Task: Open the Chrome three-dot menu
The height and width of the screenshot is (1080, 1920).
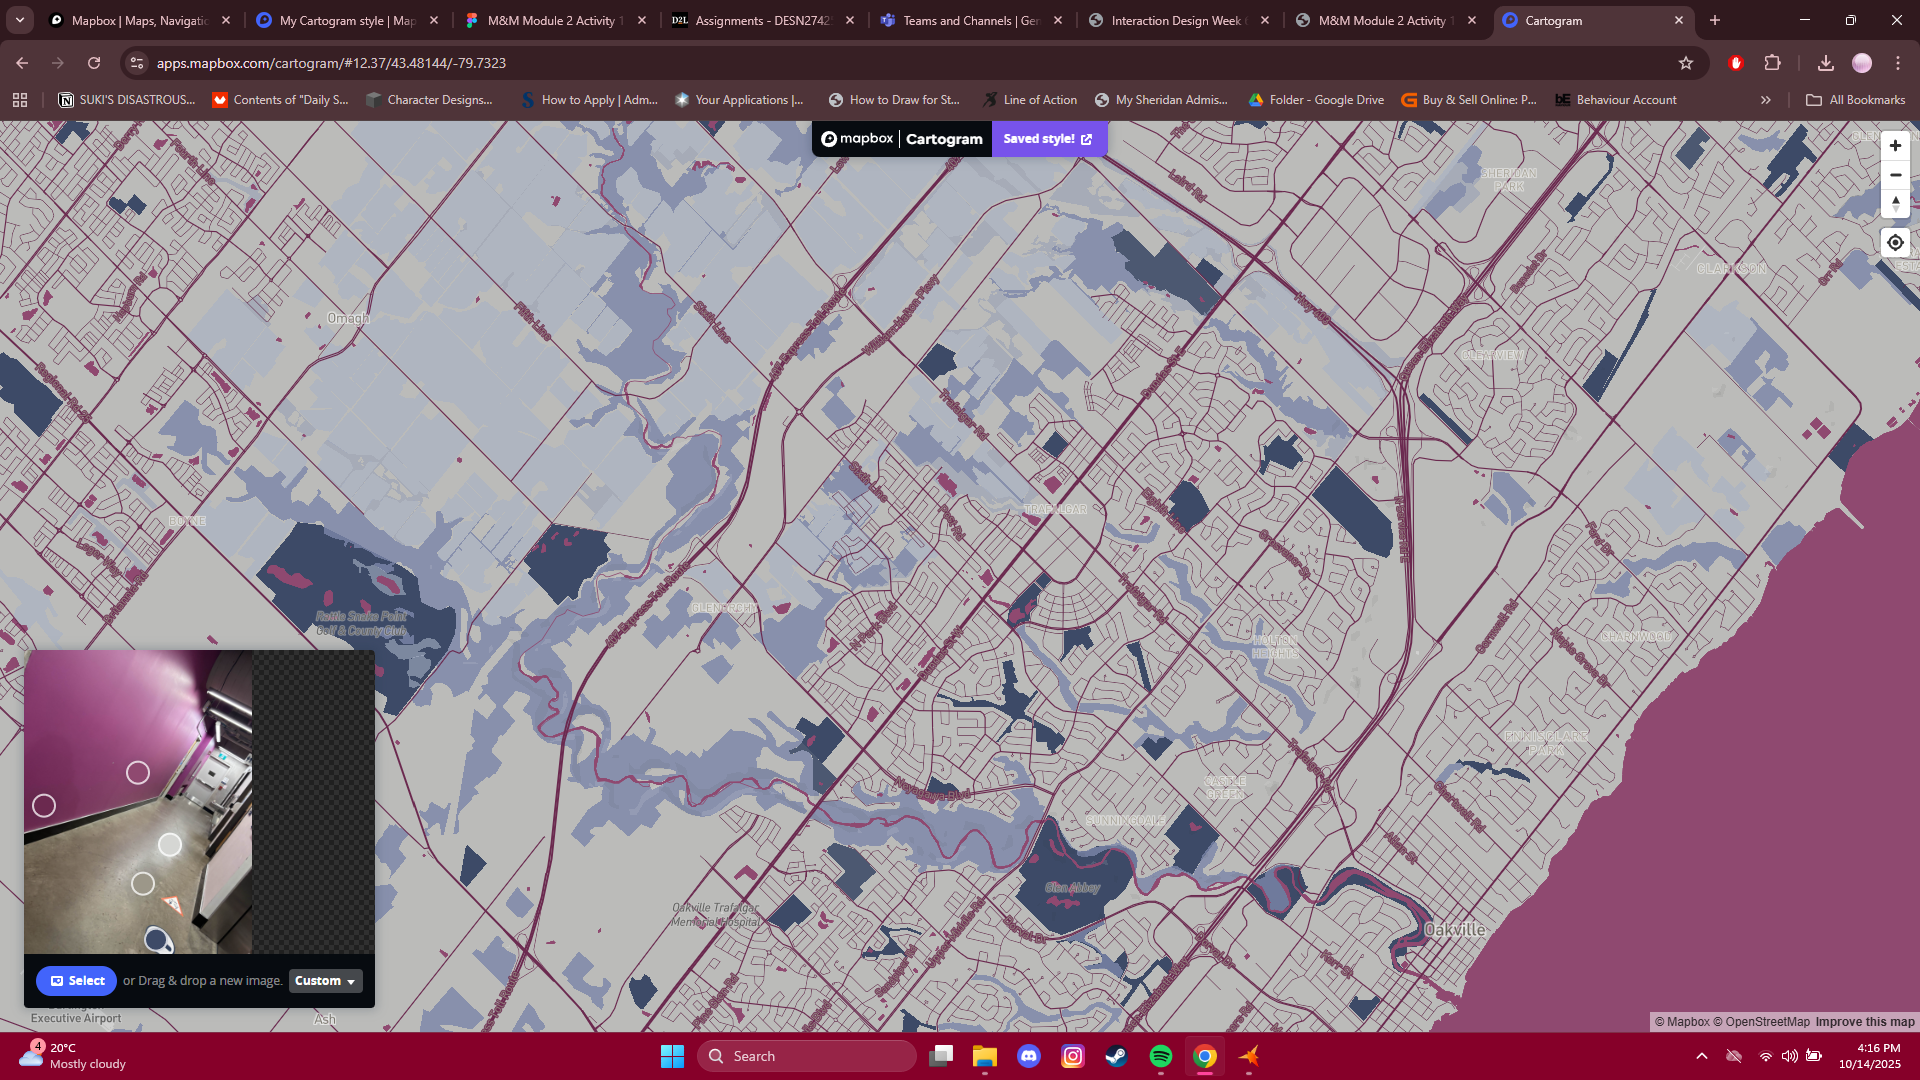Action: 1898,62
